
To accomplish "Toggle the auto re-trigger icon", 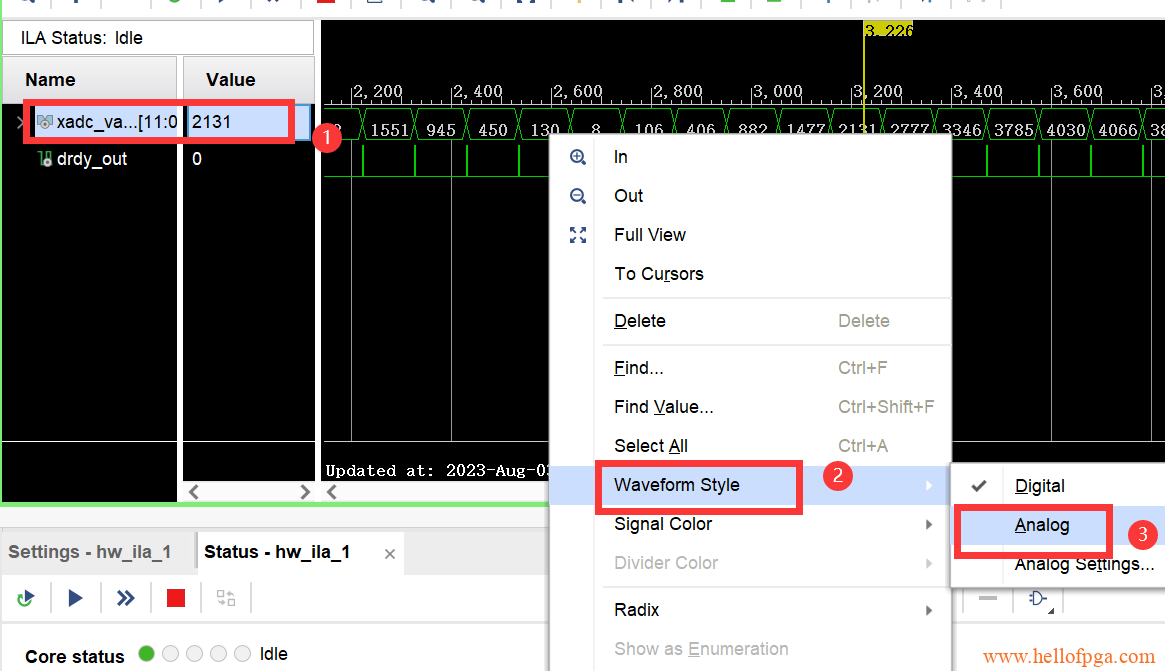I will click(25, 598).
